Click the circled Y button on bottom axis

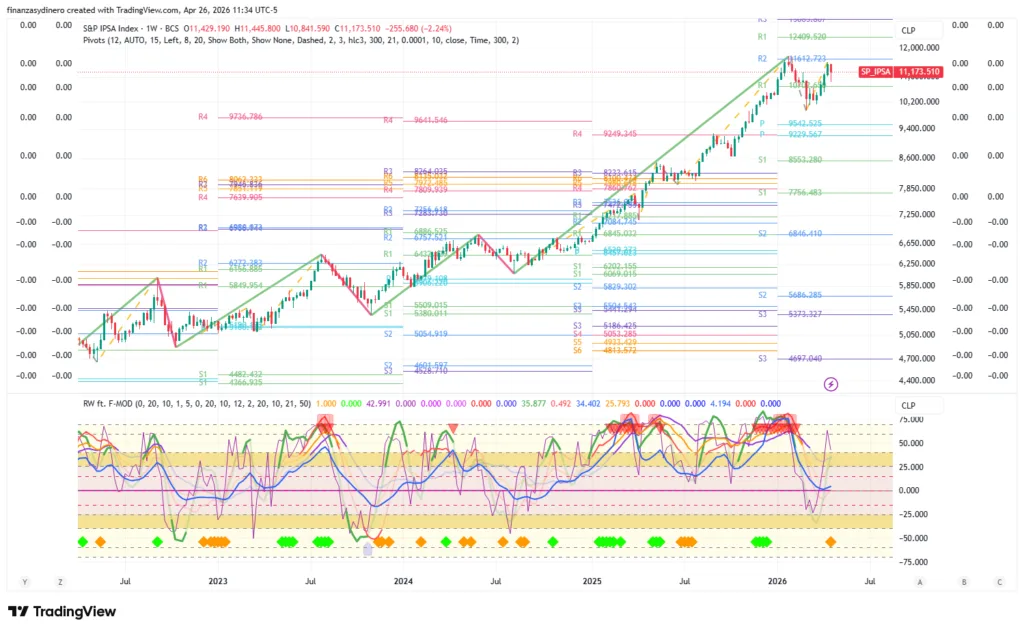[25, 581]
